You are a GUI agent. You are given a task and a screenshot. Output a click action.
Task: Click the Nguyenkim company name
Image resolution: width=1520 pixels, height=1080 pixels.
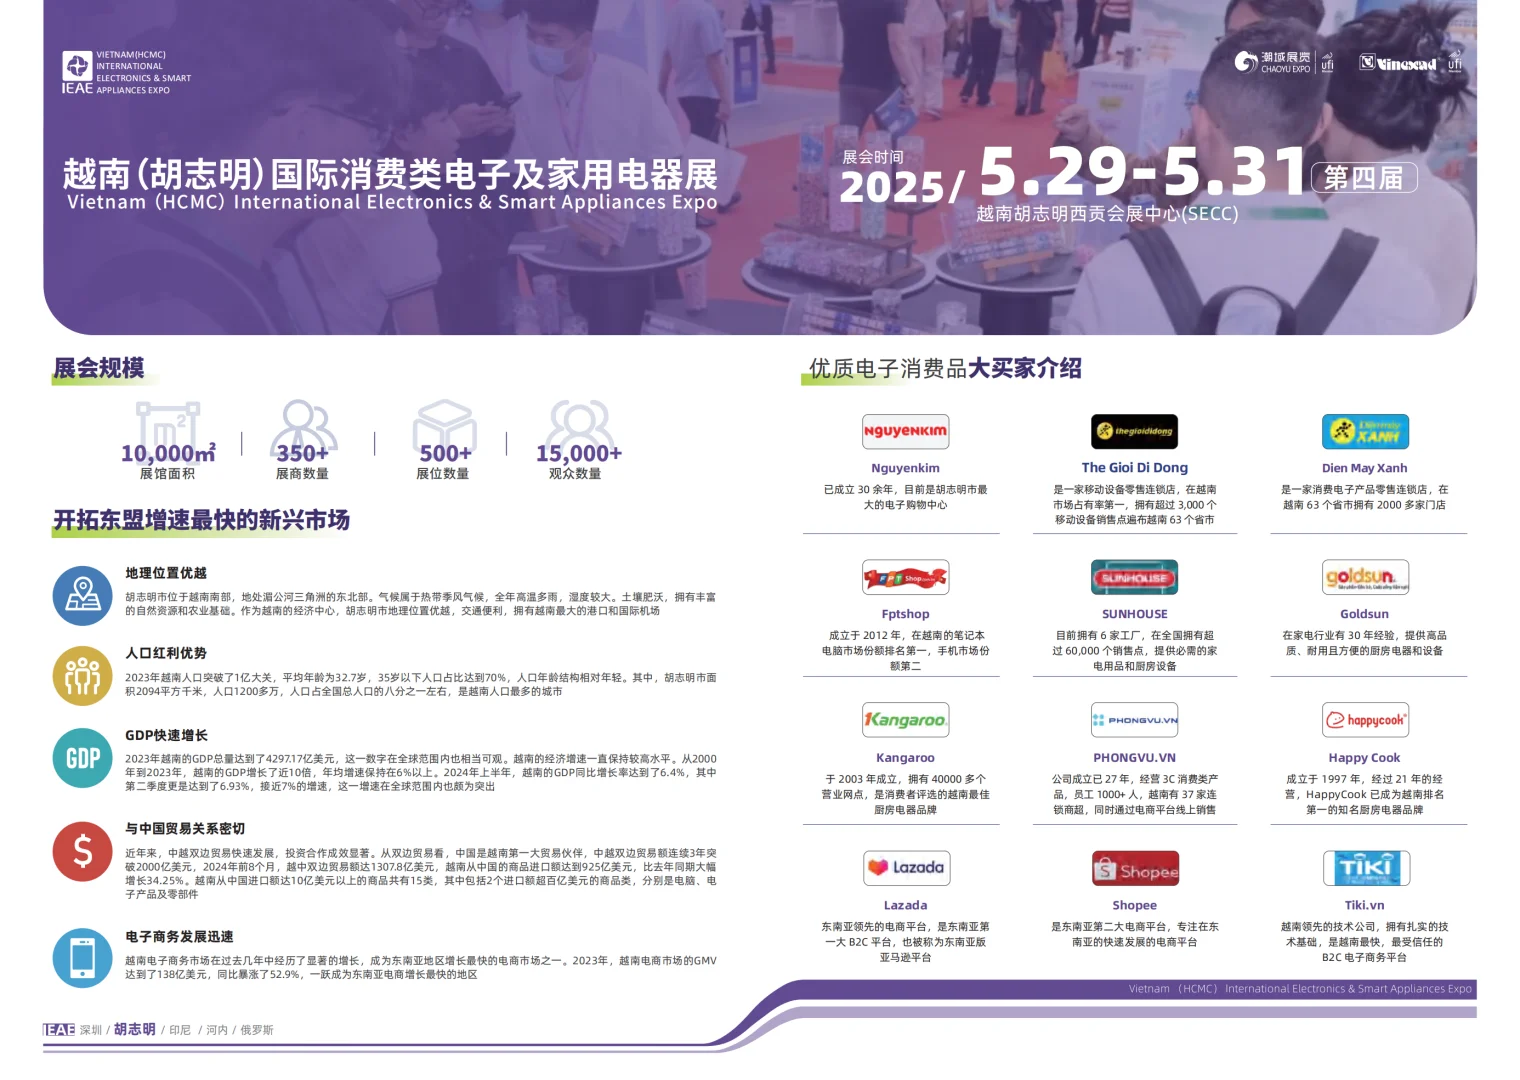coord(905,468)
